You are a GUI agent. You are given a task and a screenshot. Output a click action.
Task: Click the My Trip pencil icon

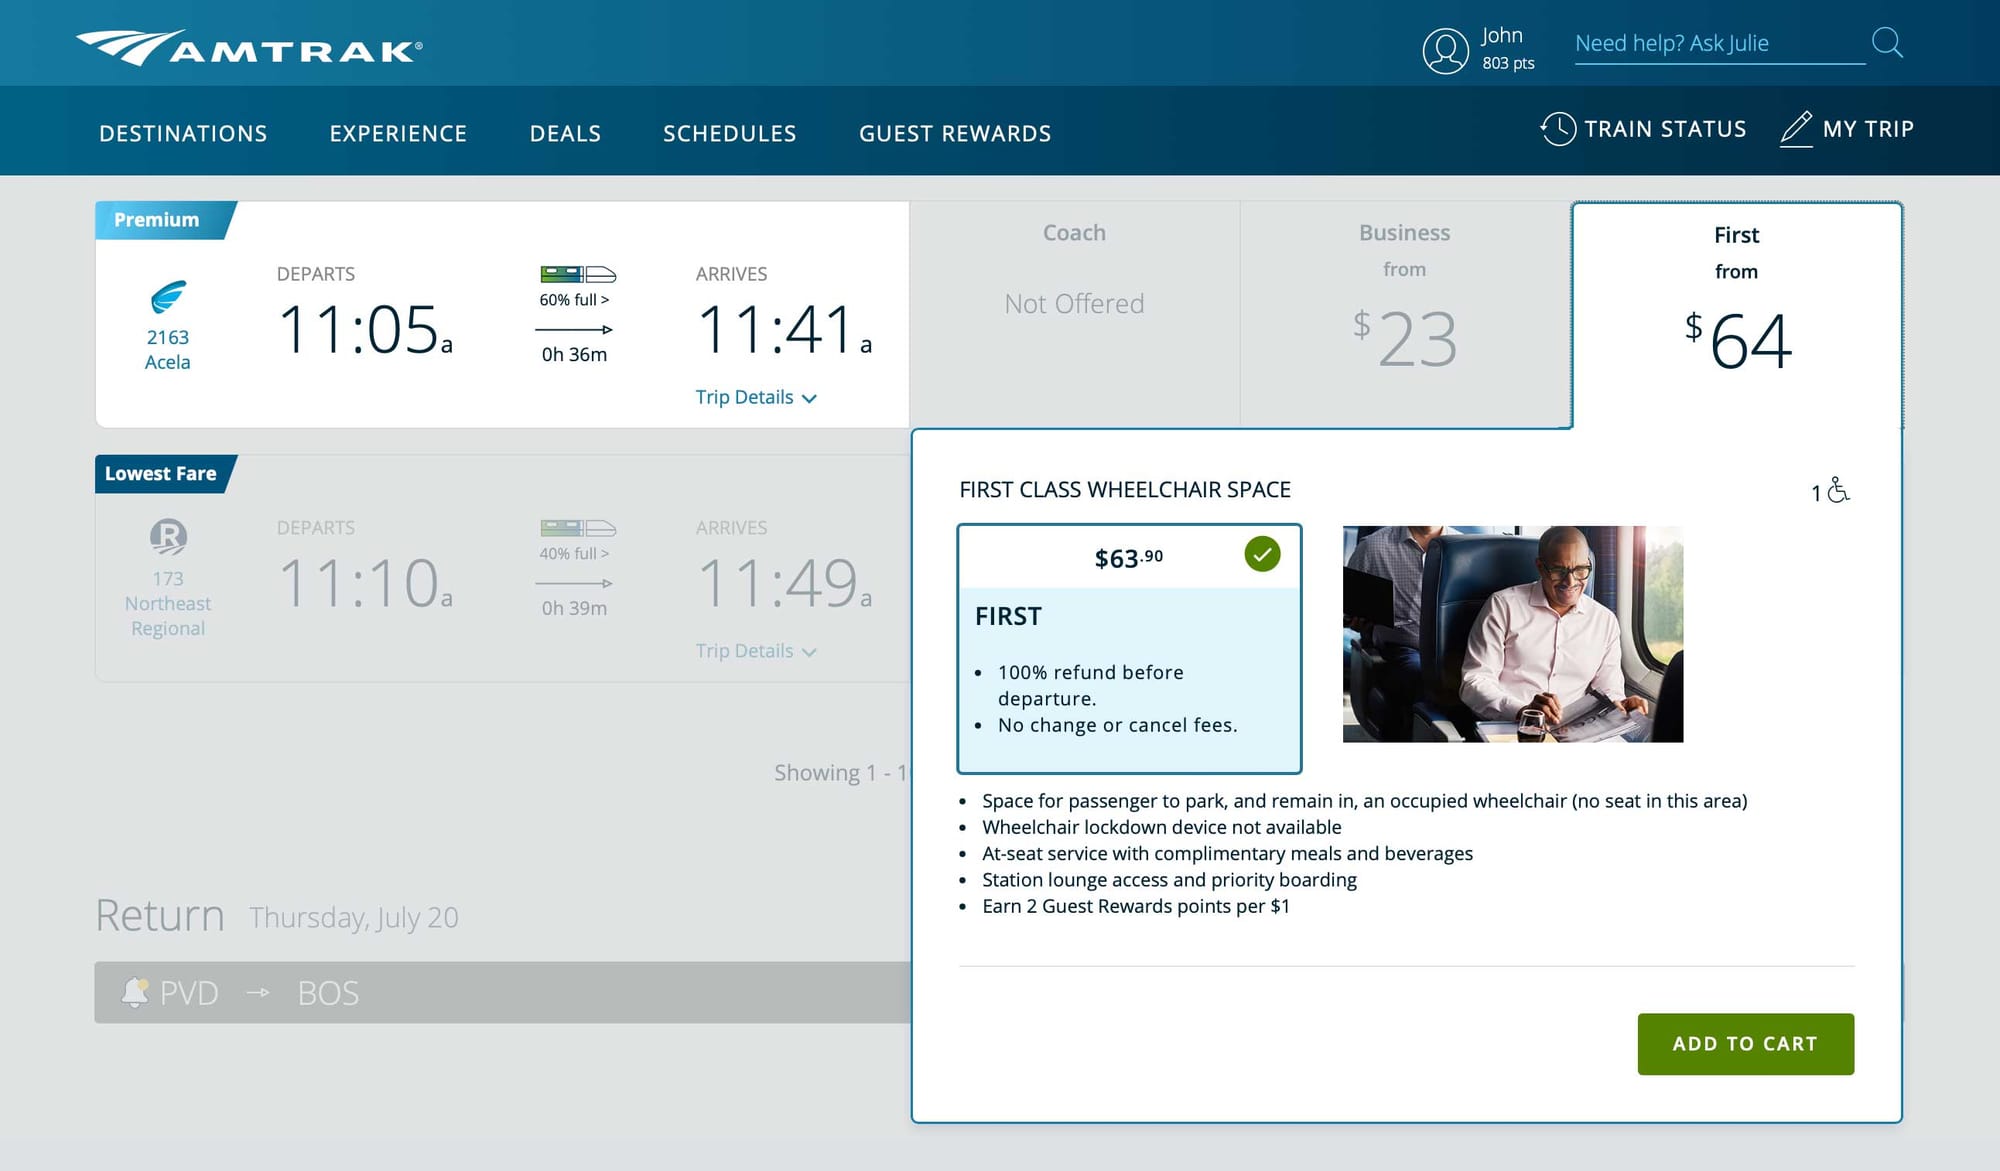click(x=1796, y=129)
